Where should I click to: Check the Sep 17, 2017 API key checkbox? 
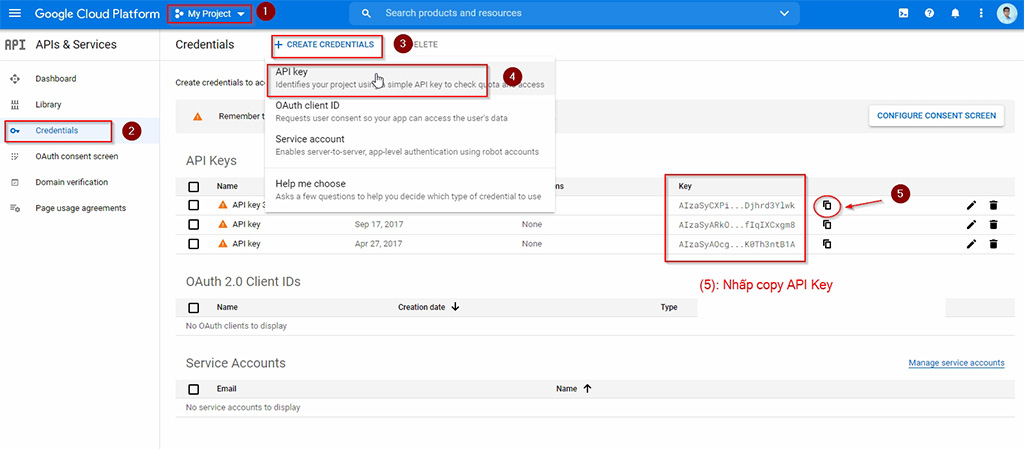pos(193,224)
